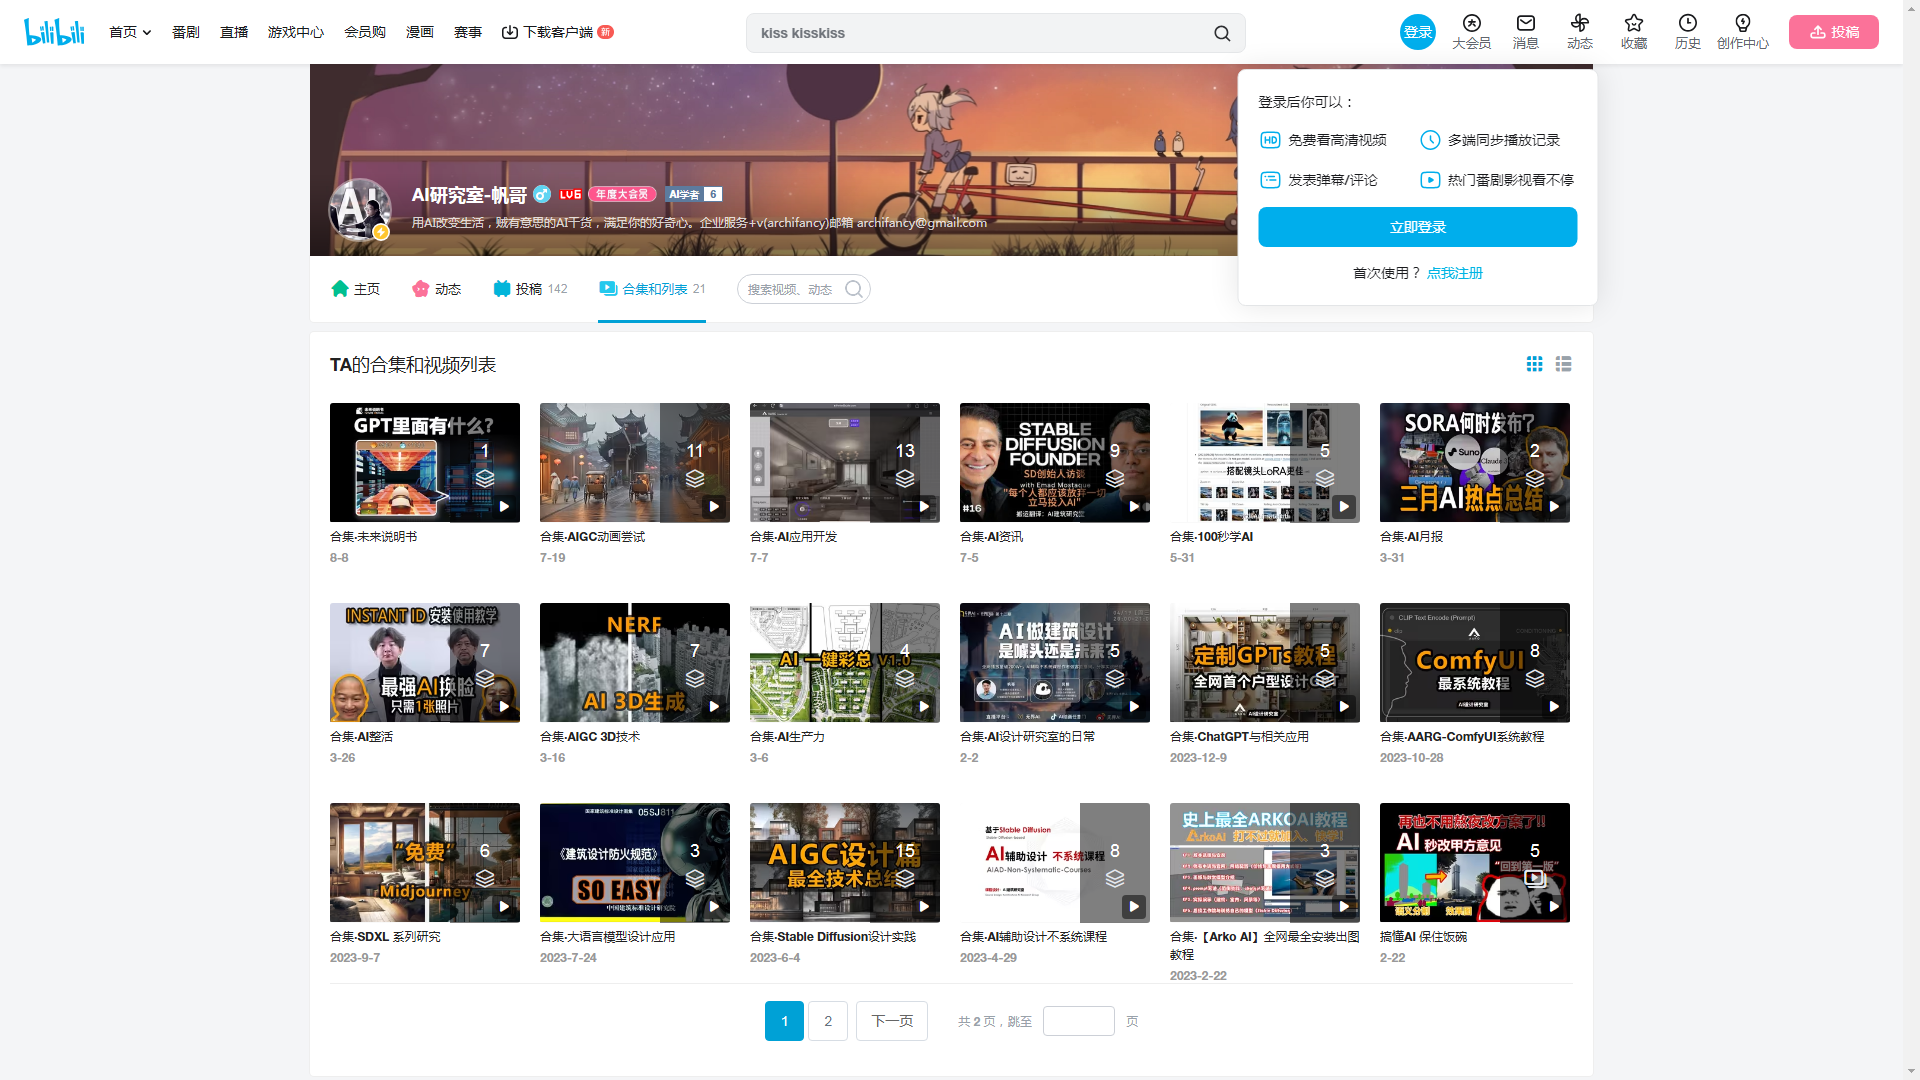Click the 下载客户端 download icon
Image resolution: width=1920 pixels, height=1080 pixels.
509,32
